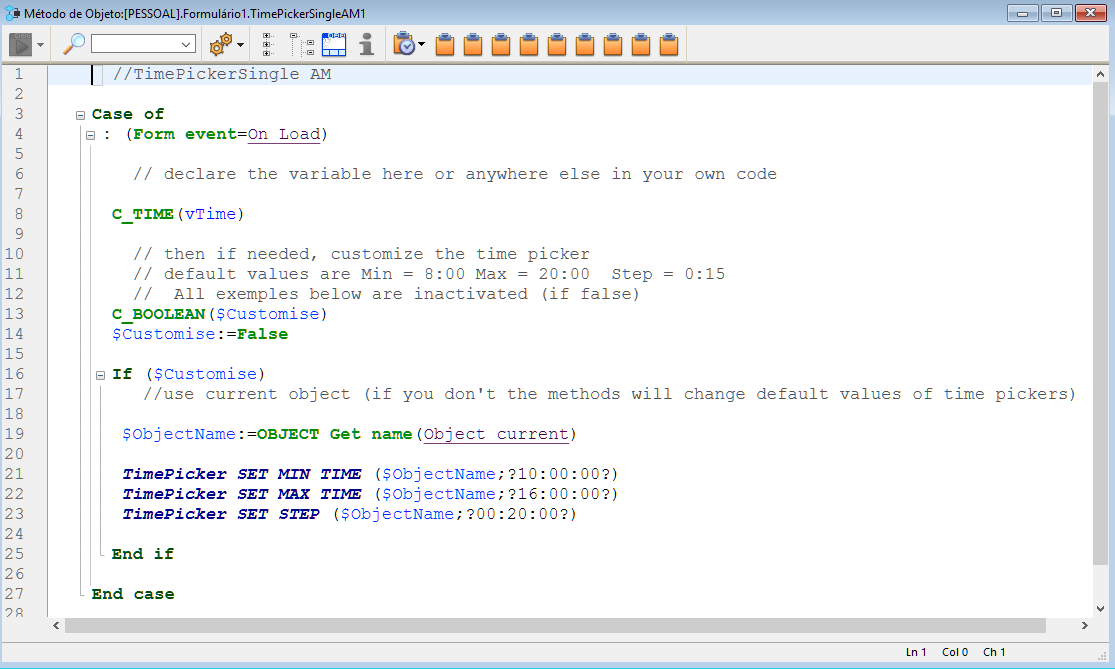Image resolution: width=1115 pixels, height=669 pixels.
Task: Click the gears method options icon
Action: [219, 44]
